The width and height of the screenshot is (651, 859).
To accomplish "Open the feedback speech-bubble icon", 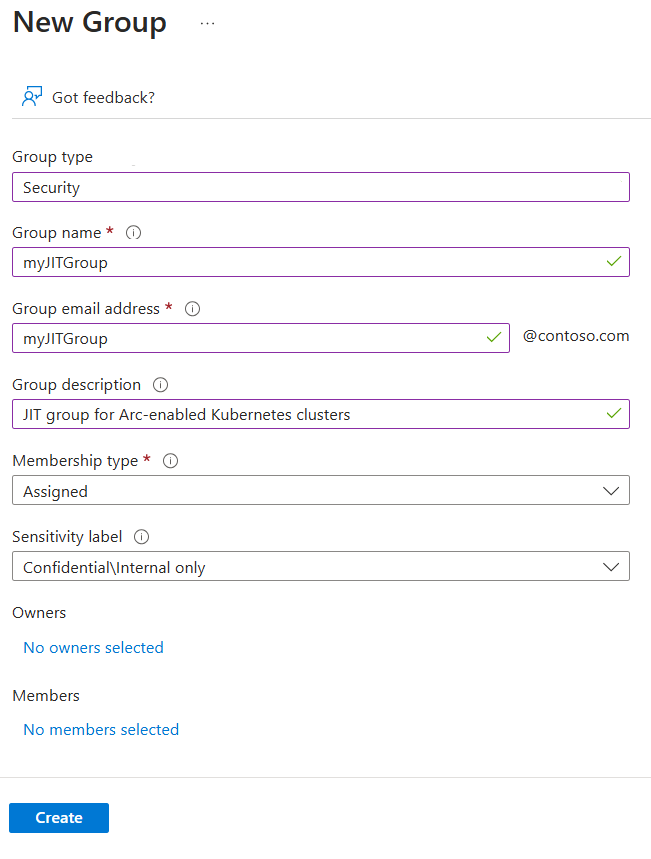I will 33,96.
